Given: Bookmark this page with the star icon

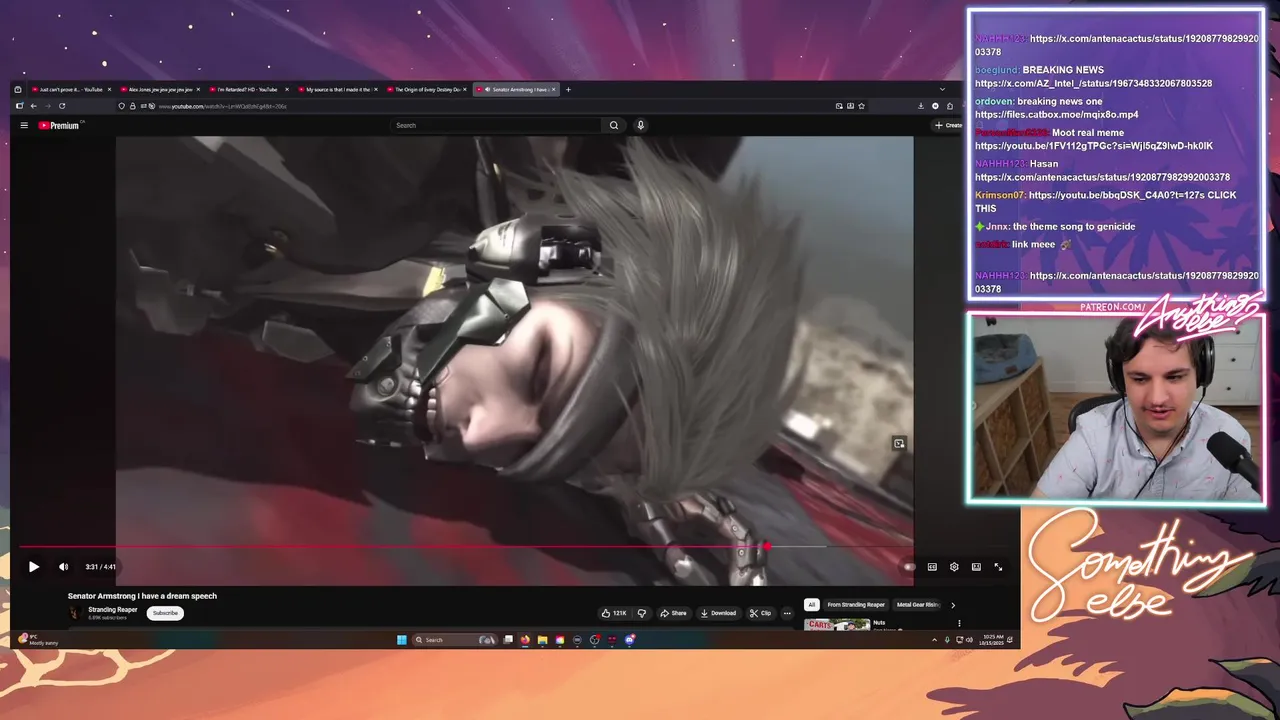Looking at the screenshot, I should [x=861, y=106].
